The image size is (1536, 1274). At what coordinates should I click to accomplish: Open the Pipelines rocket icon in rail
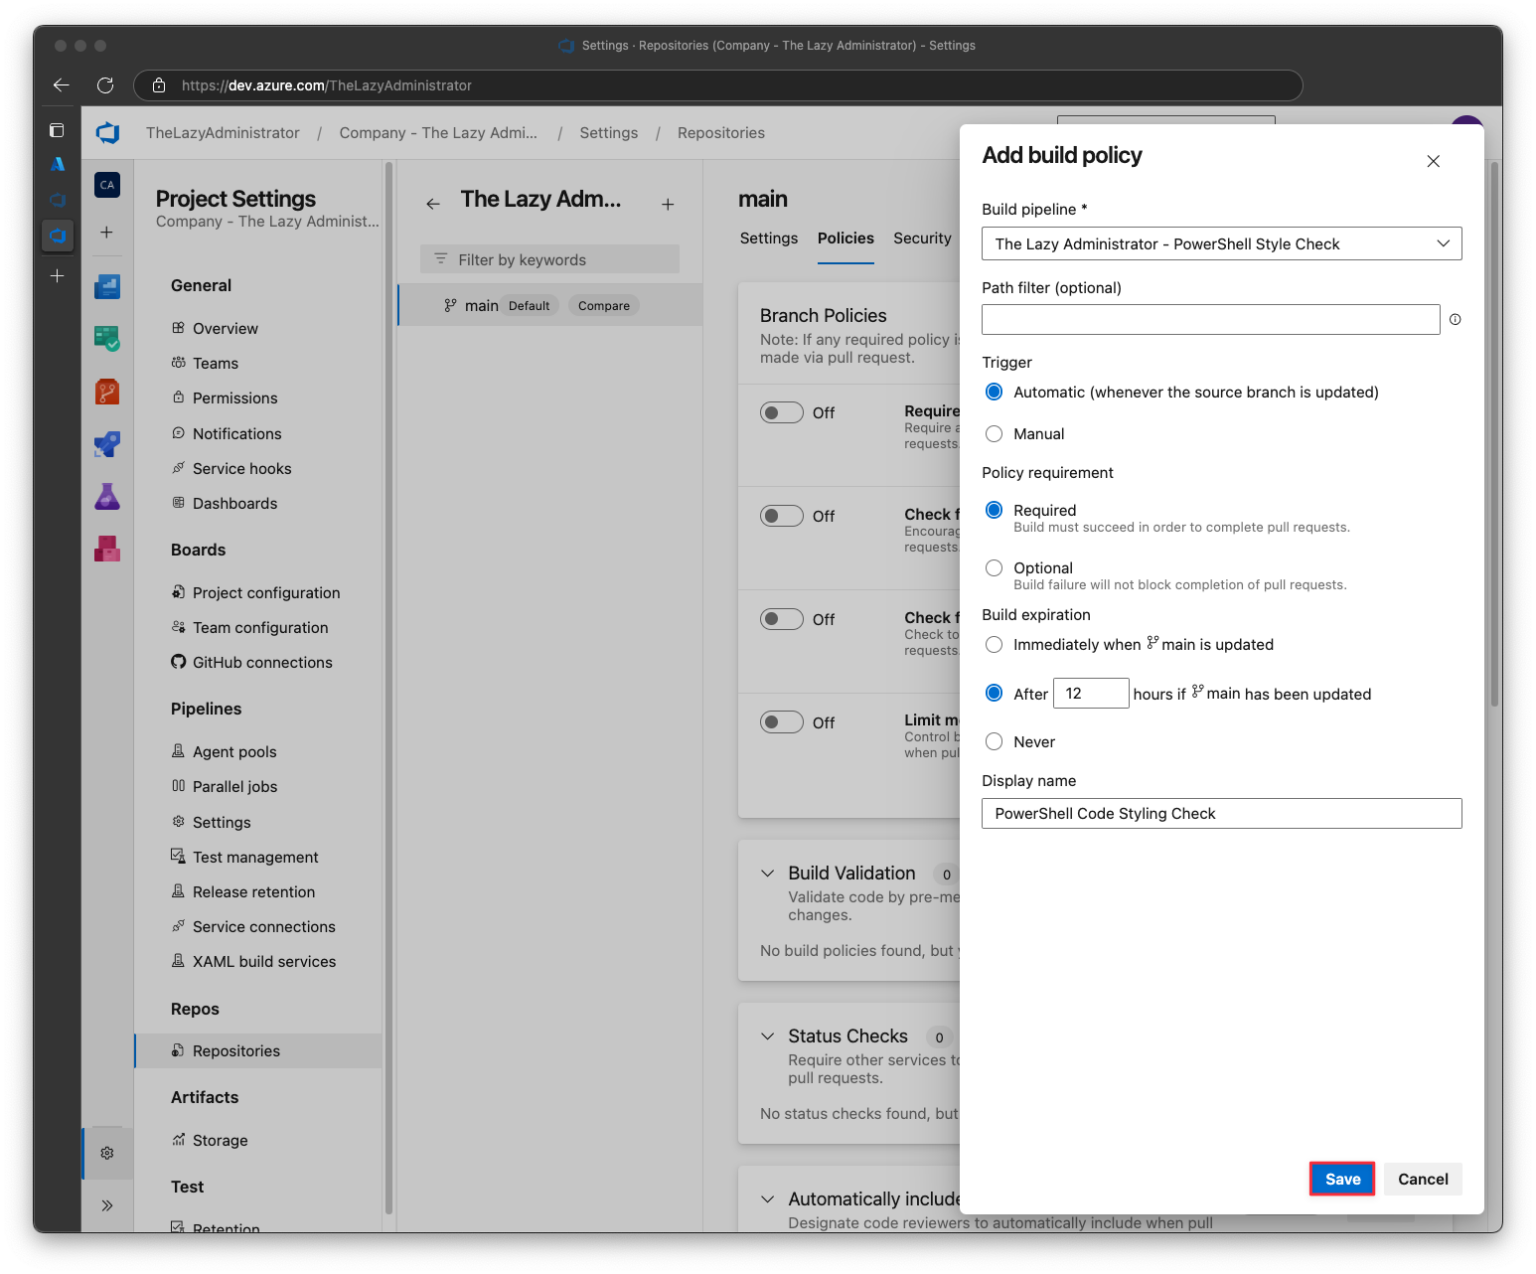[x=107, y=443]
